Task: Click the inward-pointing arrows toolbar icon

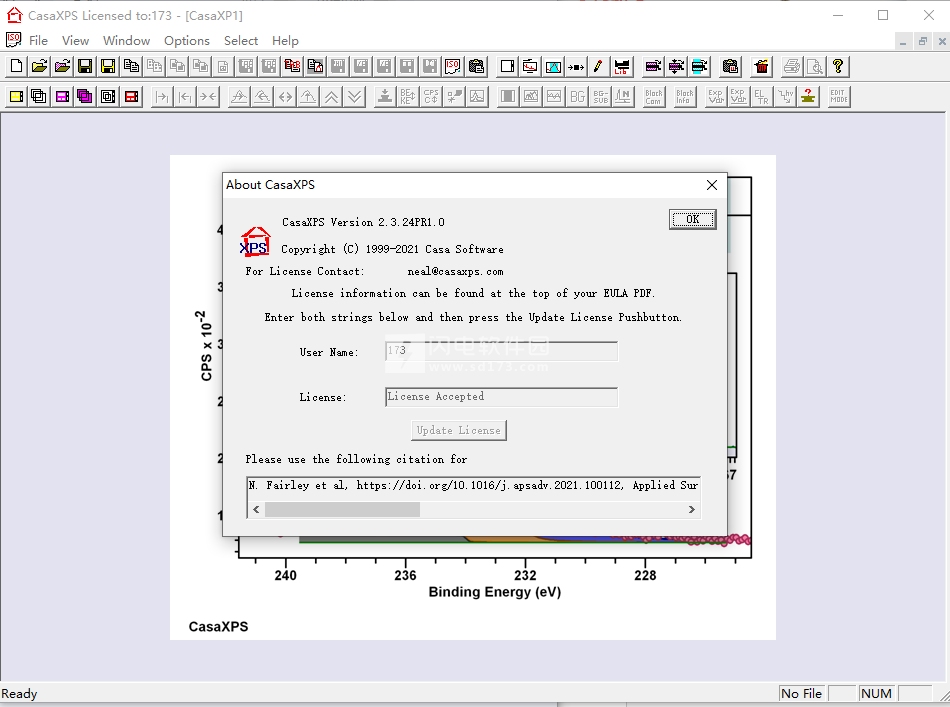Action: pyautogui.click(x=208, y=96)
